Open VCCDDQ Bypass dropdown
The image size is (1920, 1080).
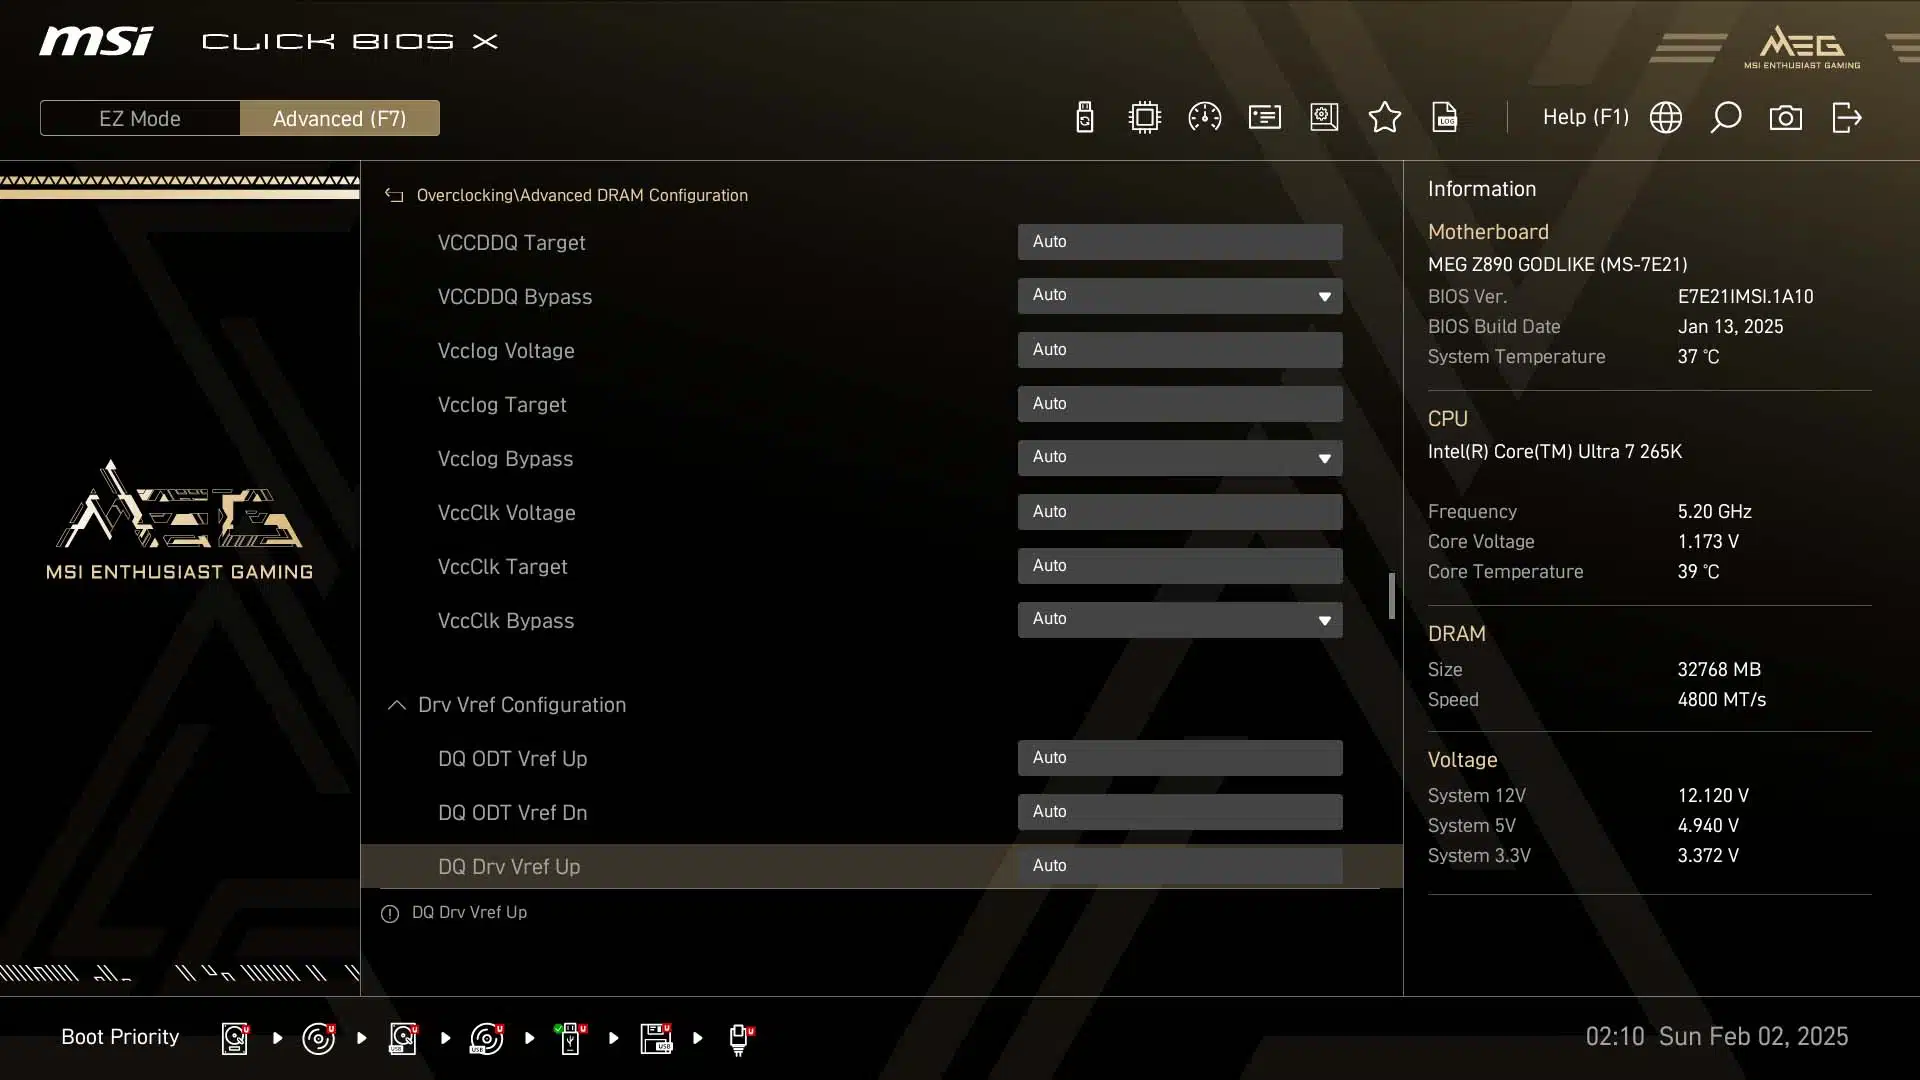[x=1180, y=296]
